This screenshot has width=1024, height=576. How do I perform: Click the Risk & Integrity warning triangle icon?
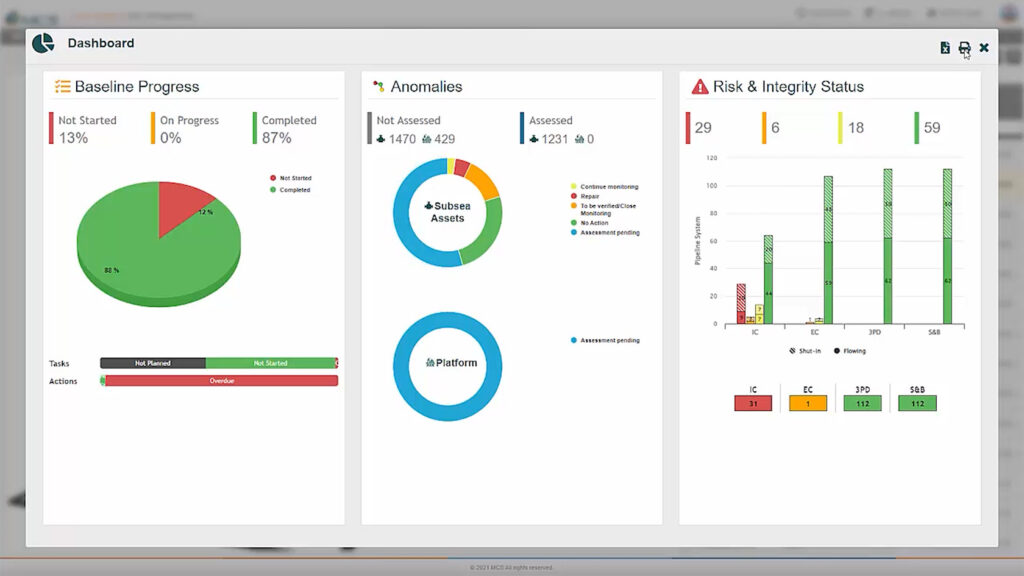pos(700,87)
